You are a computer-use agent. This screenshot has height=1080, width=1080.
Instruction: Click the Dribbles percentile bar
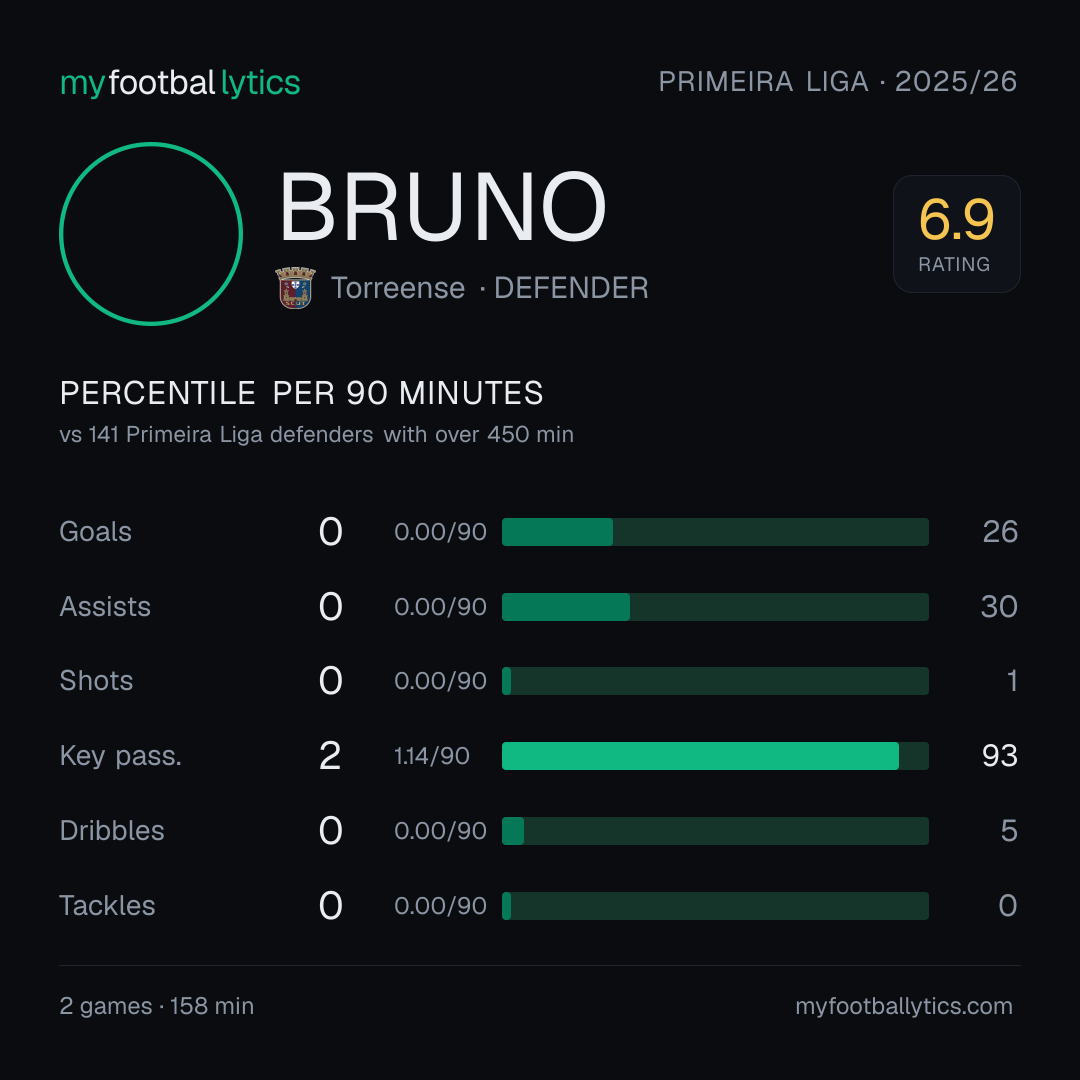[x=715, y=831]
